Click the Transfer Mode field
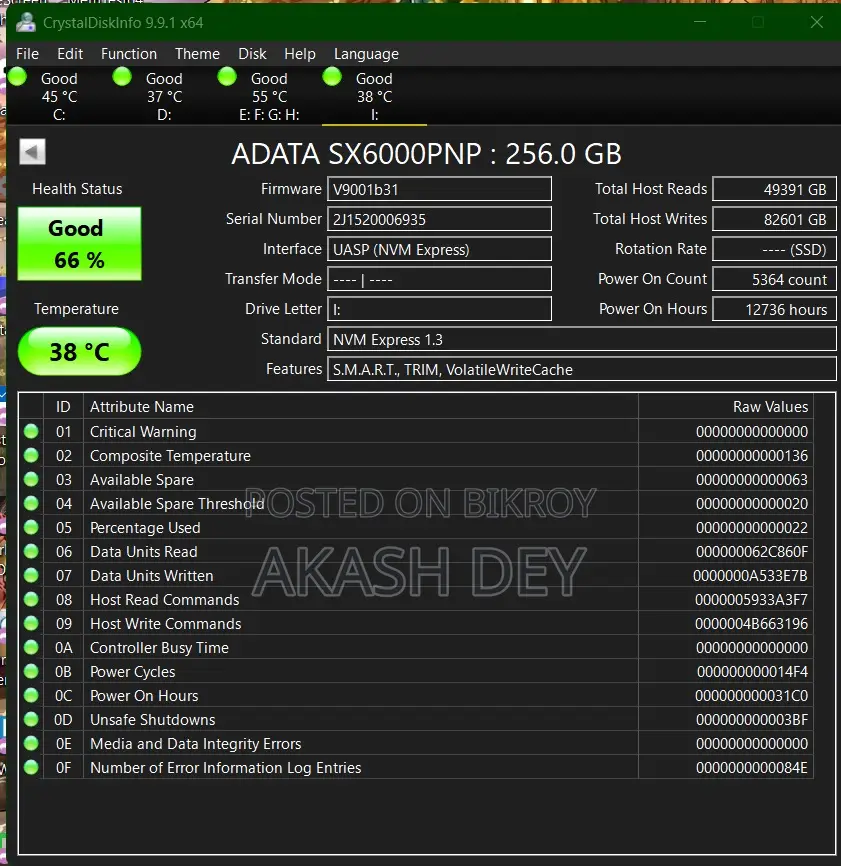The height and width of the screenshot is (866, 841). coord(439,279)
